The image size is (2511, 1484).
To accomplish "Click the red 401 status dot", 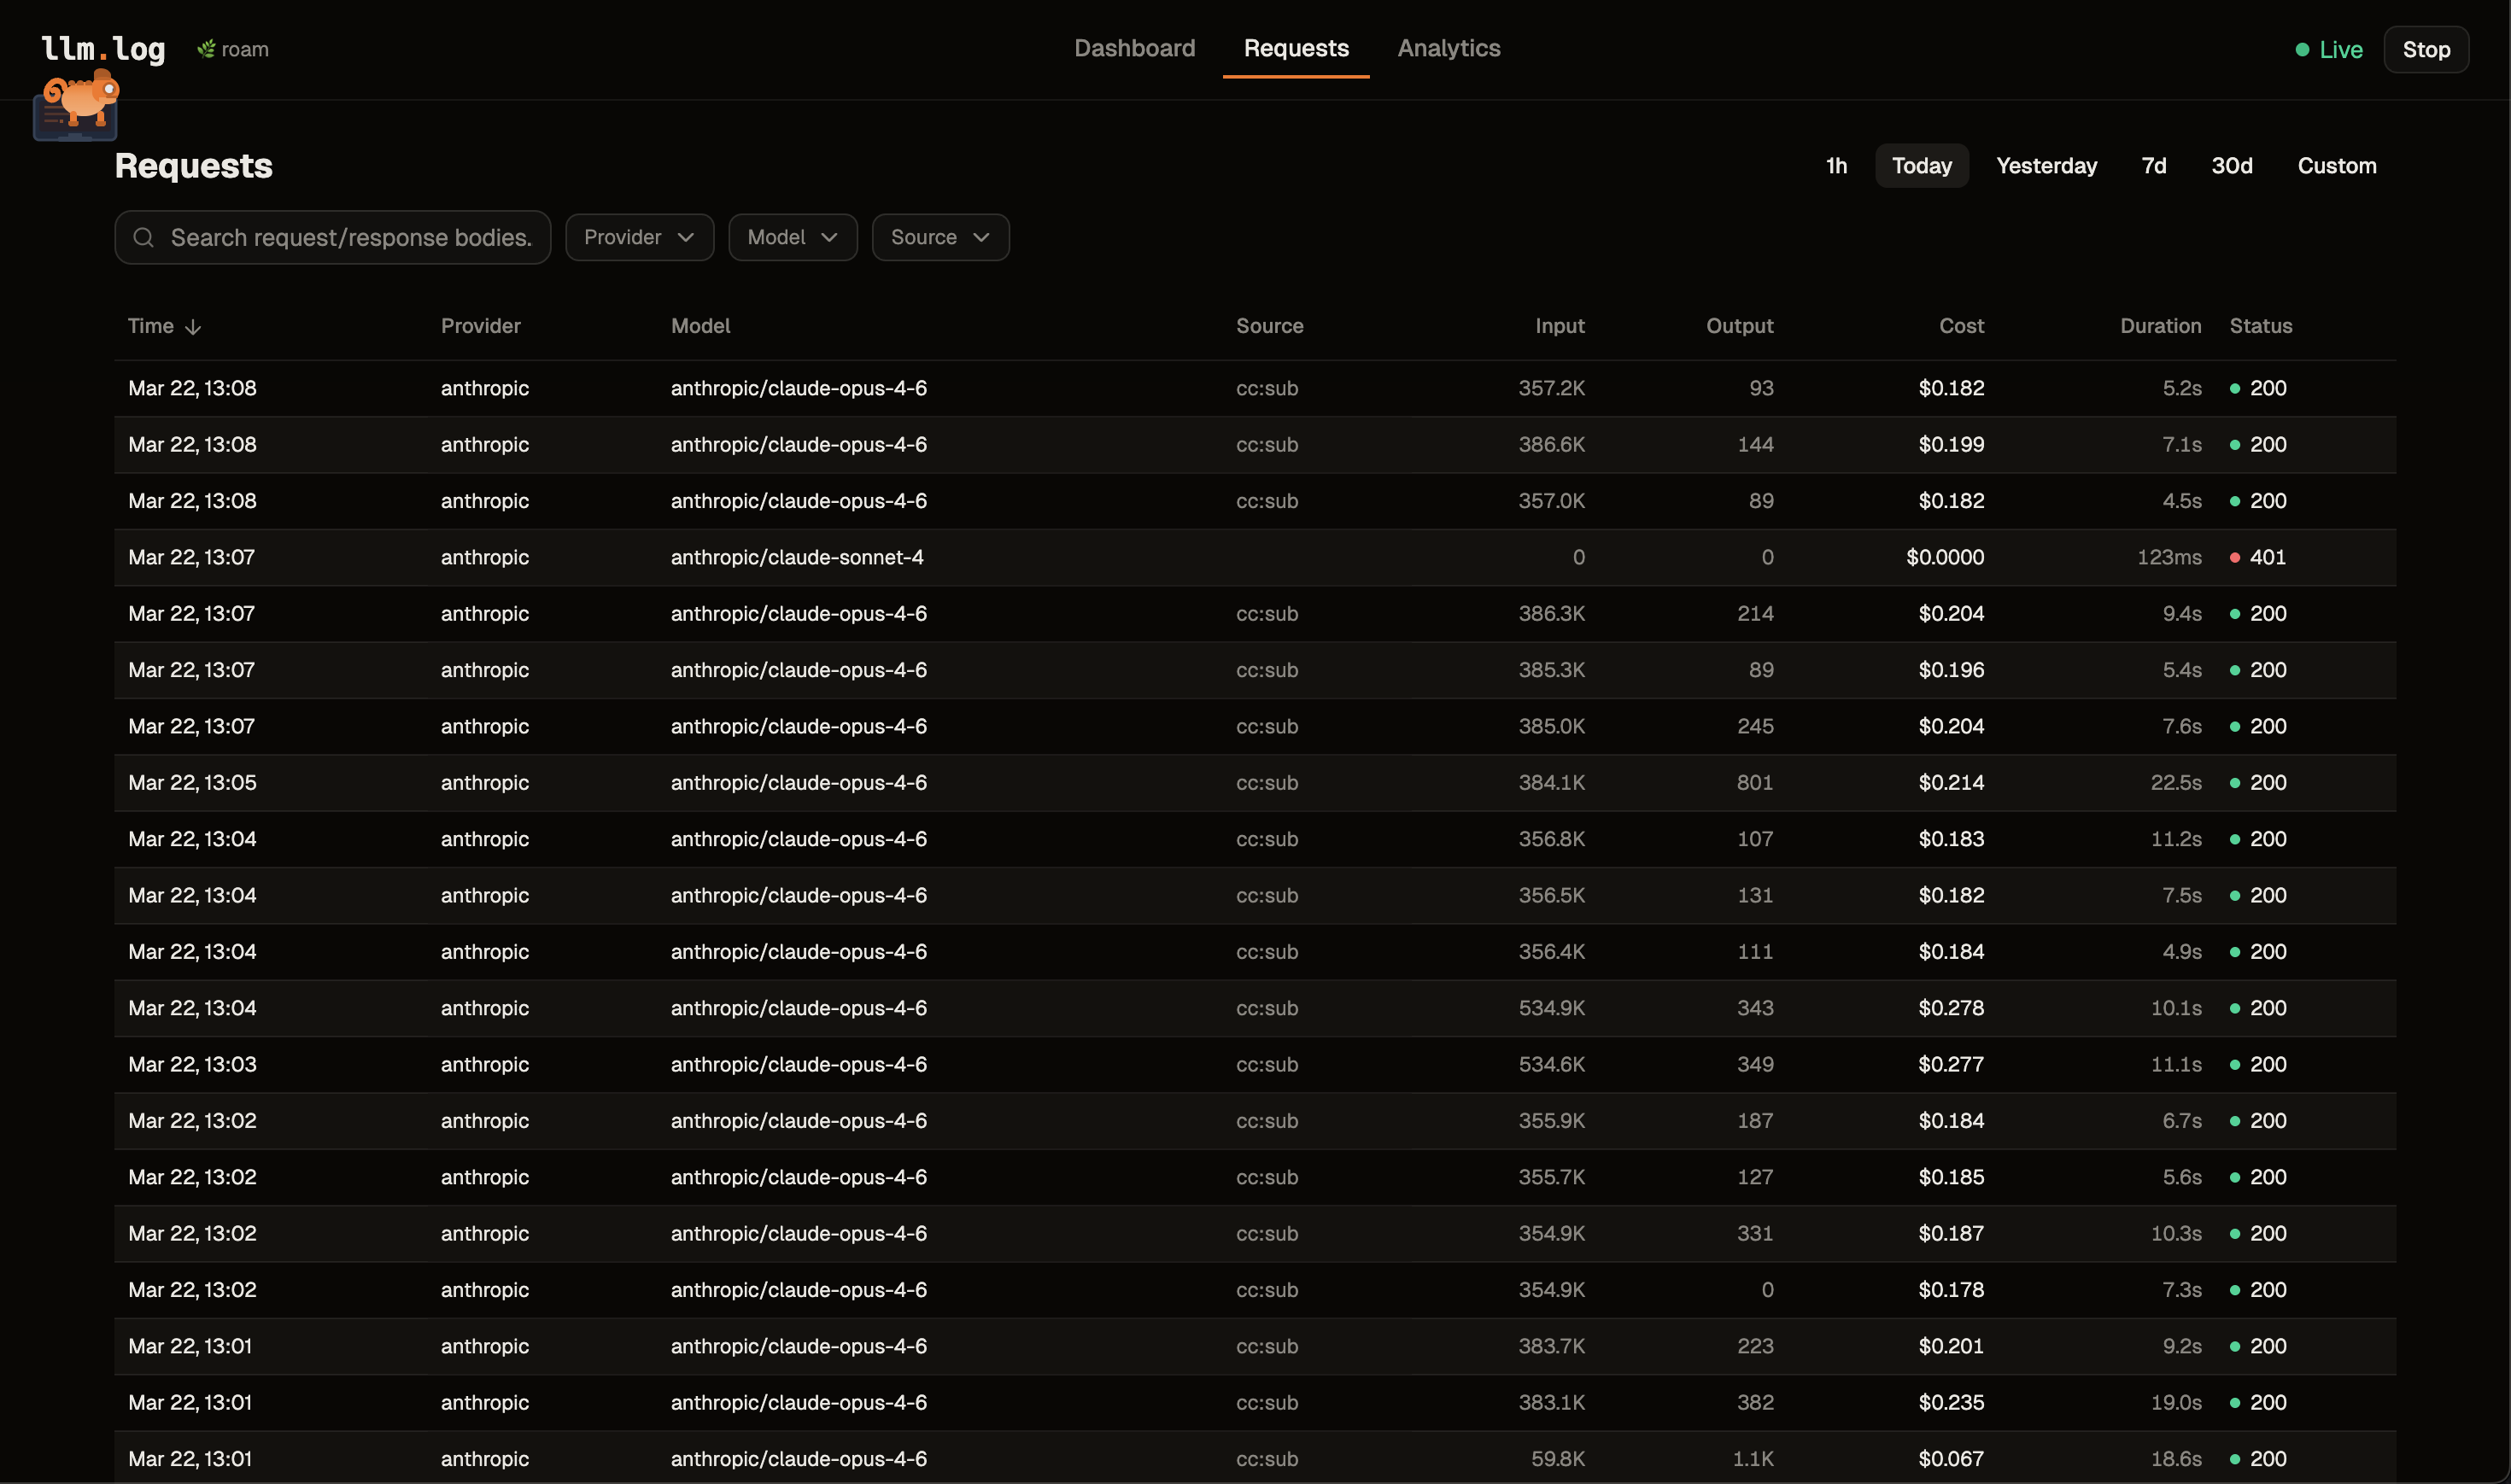I will coord(2234,558).
